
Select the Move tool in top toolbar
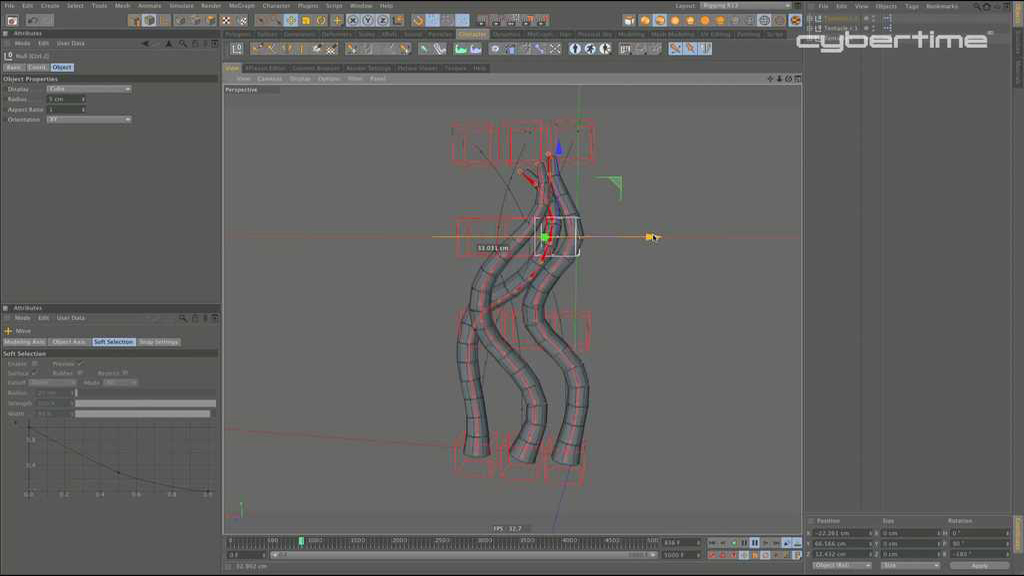coord(291,20)
